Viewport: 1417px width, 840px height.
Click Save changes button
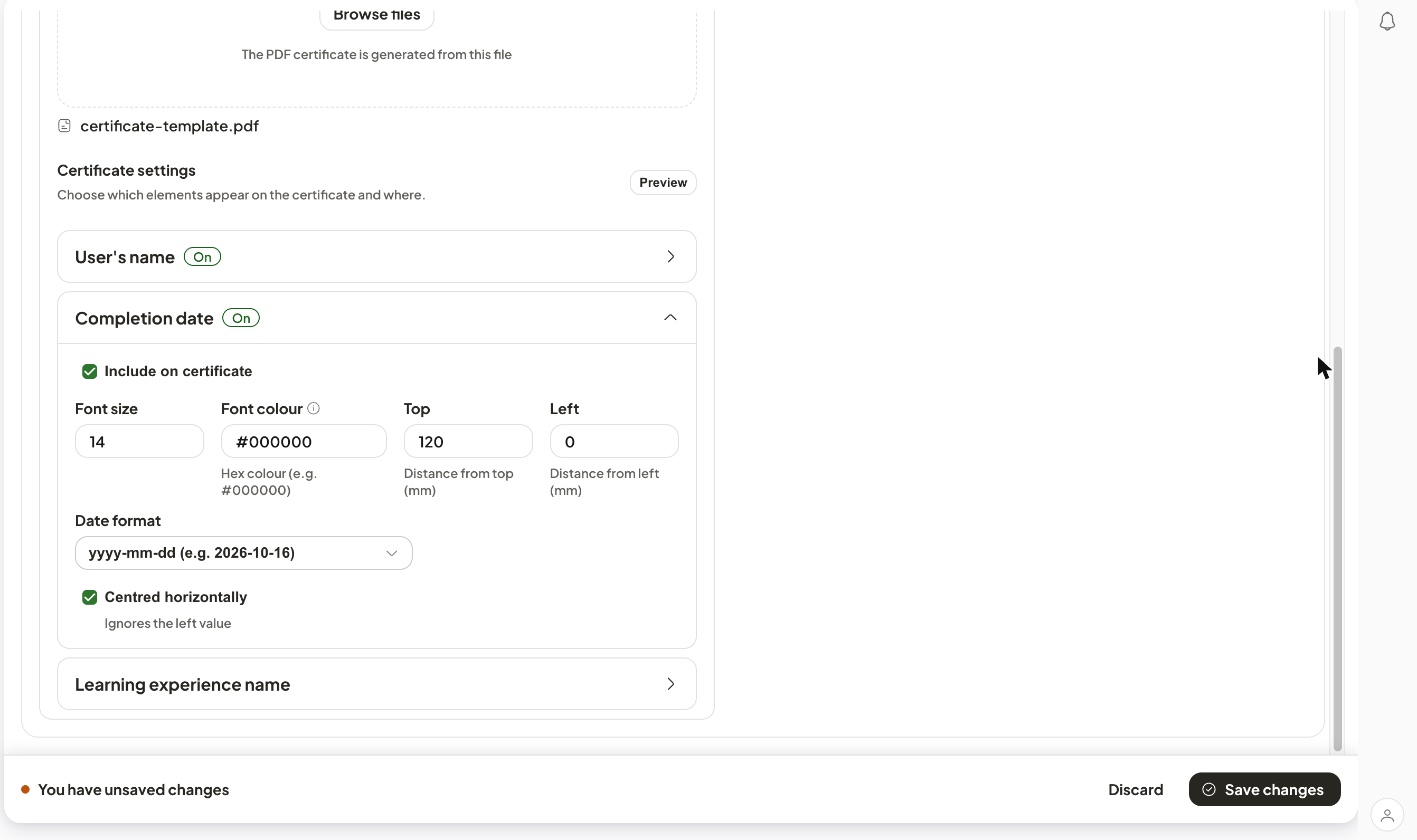coord(1264,789)
